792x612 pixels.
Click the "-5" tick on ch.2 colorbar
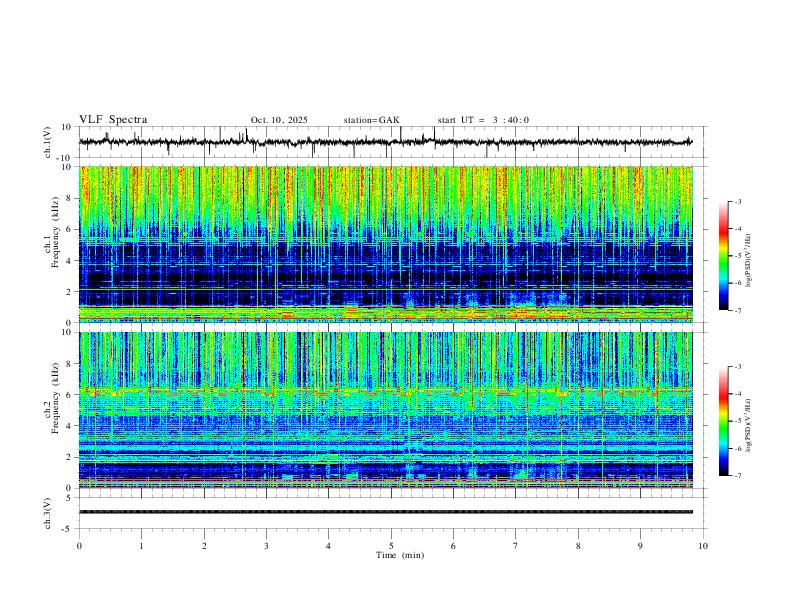tap(737, 421)
